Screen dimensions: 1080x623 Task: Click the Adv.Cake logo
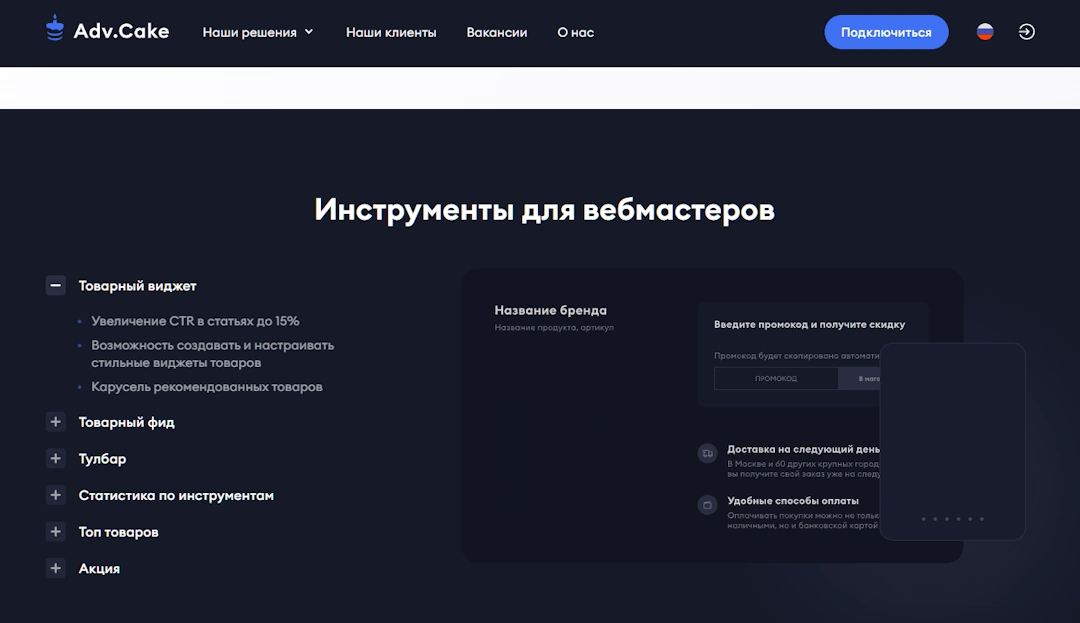click(107, 31)
